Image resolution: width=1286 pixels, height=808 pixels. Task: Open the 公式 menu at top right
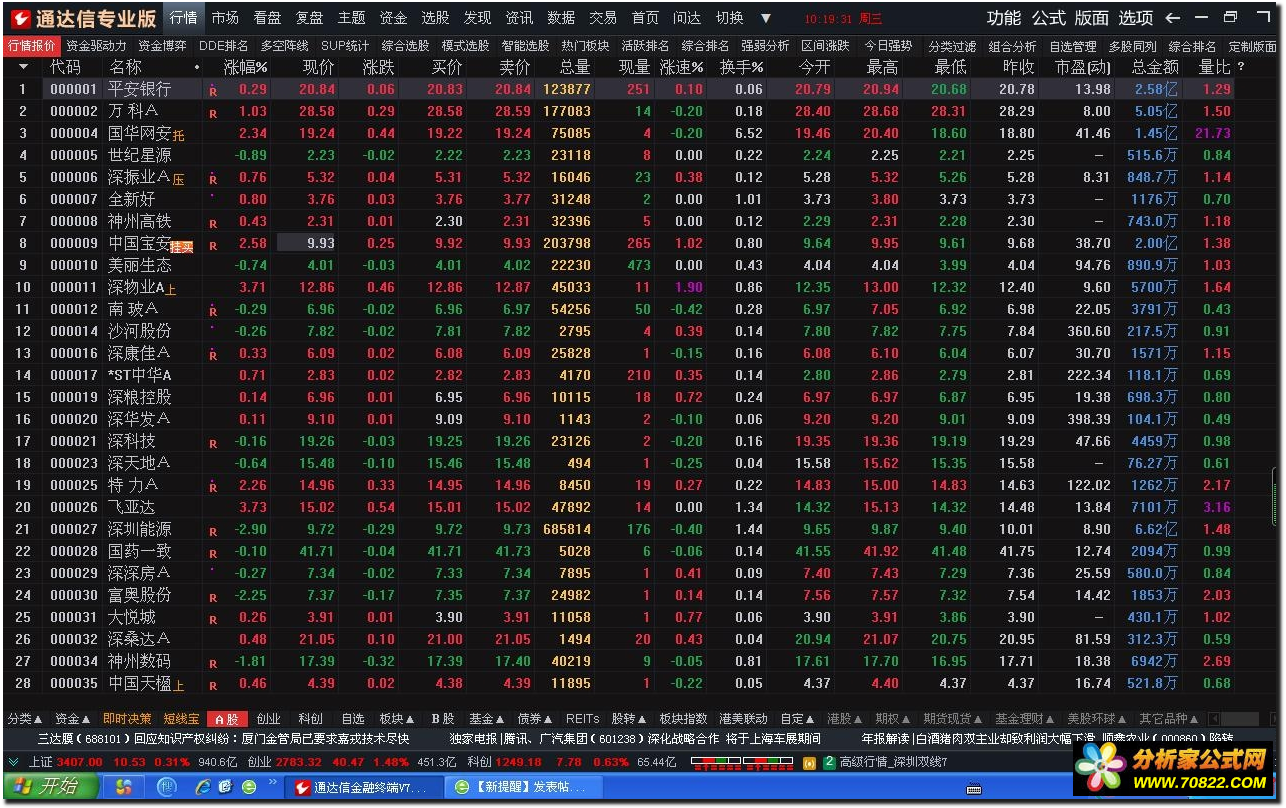click(x=1048, y=18)
